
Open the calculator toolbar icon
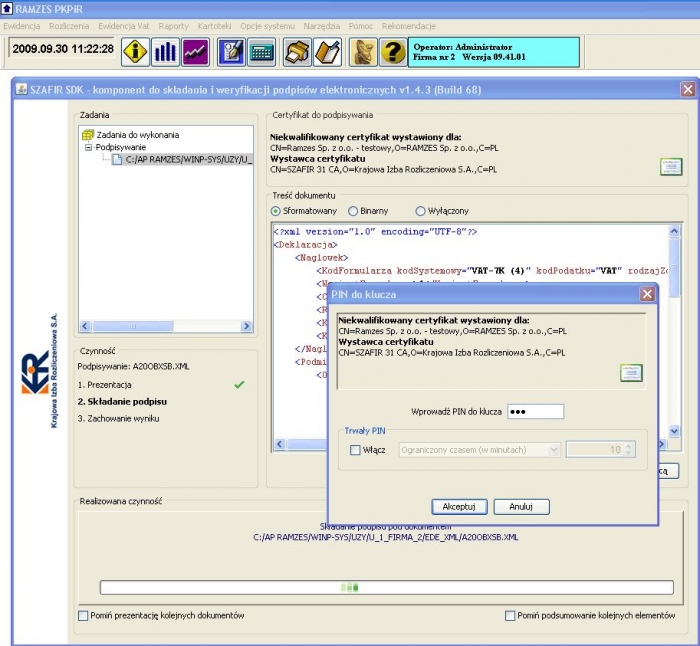[262, 52]
